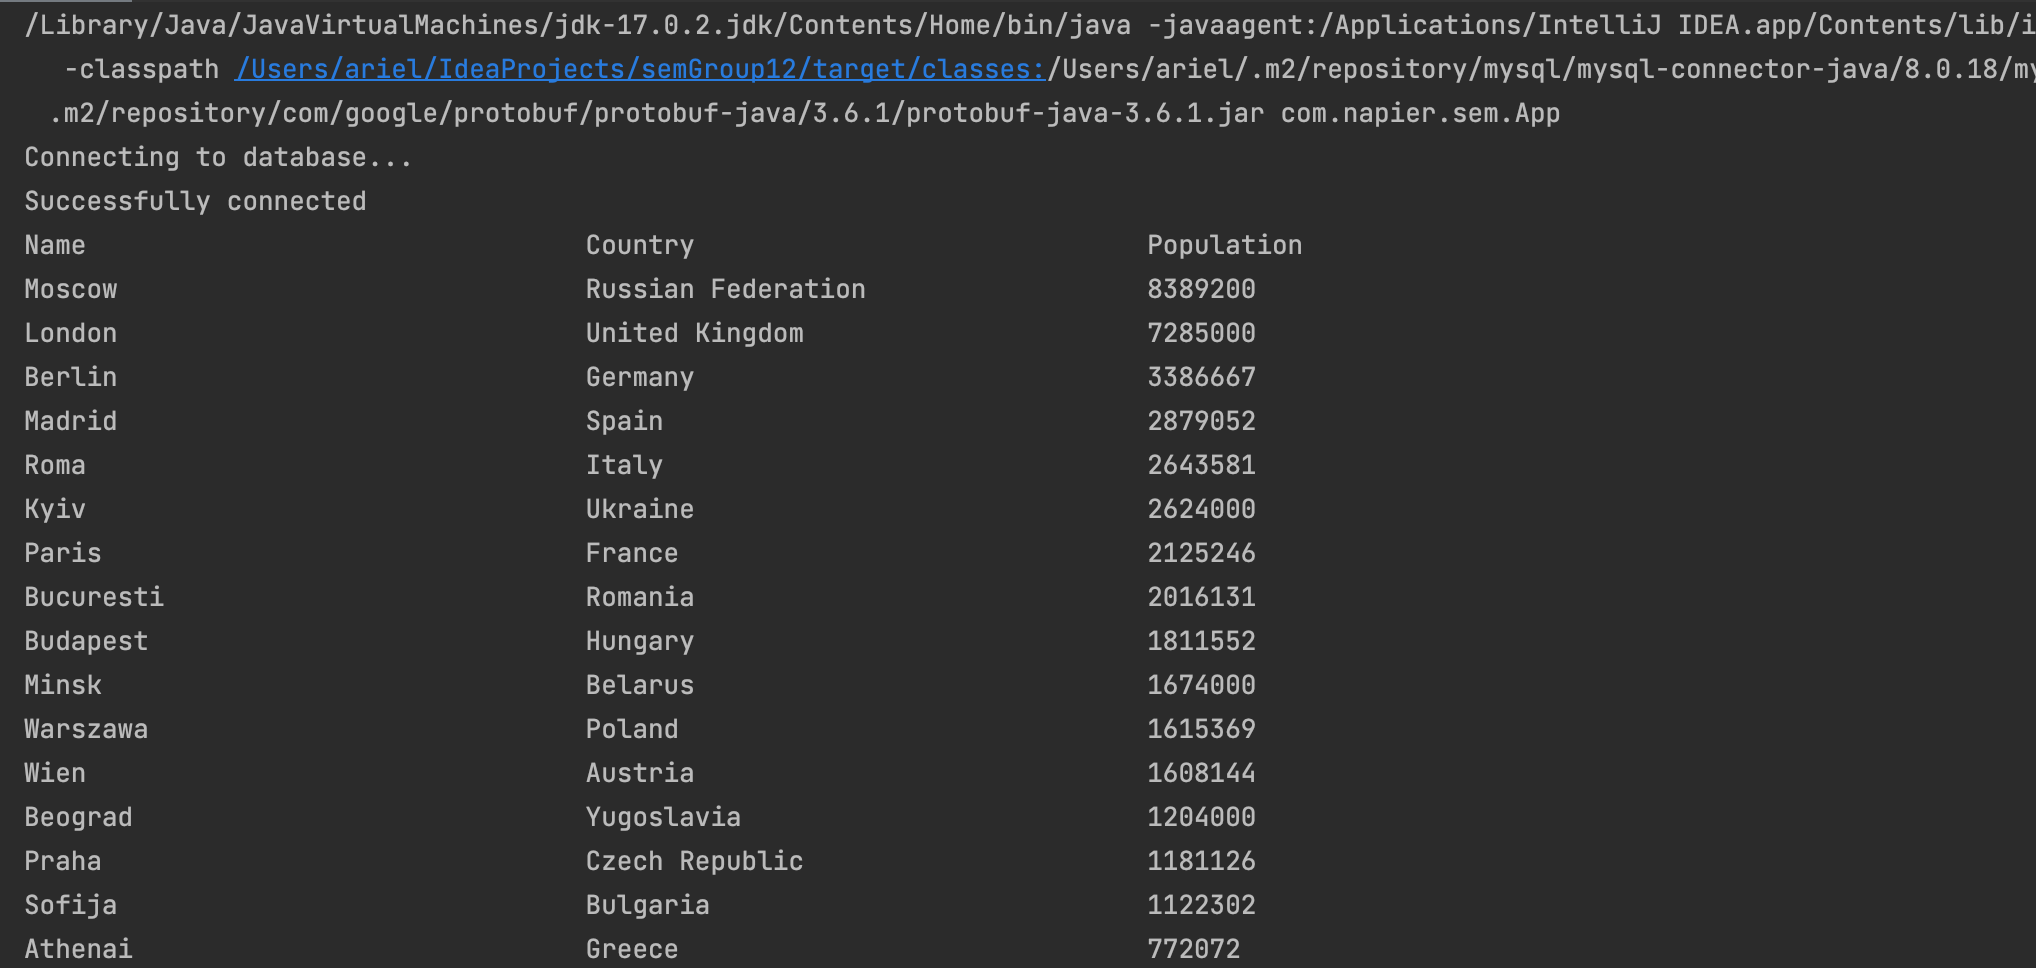Select the city name Berlin
Viewport: 2036px width, 968px height.
click(x=71, y=377)
